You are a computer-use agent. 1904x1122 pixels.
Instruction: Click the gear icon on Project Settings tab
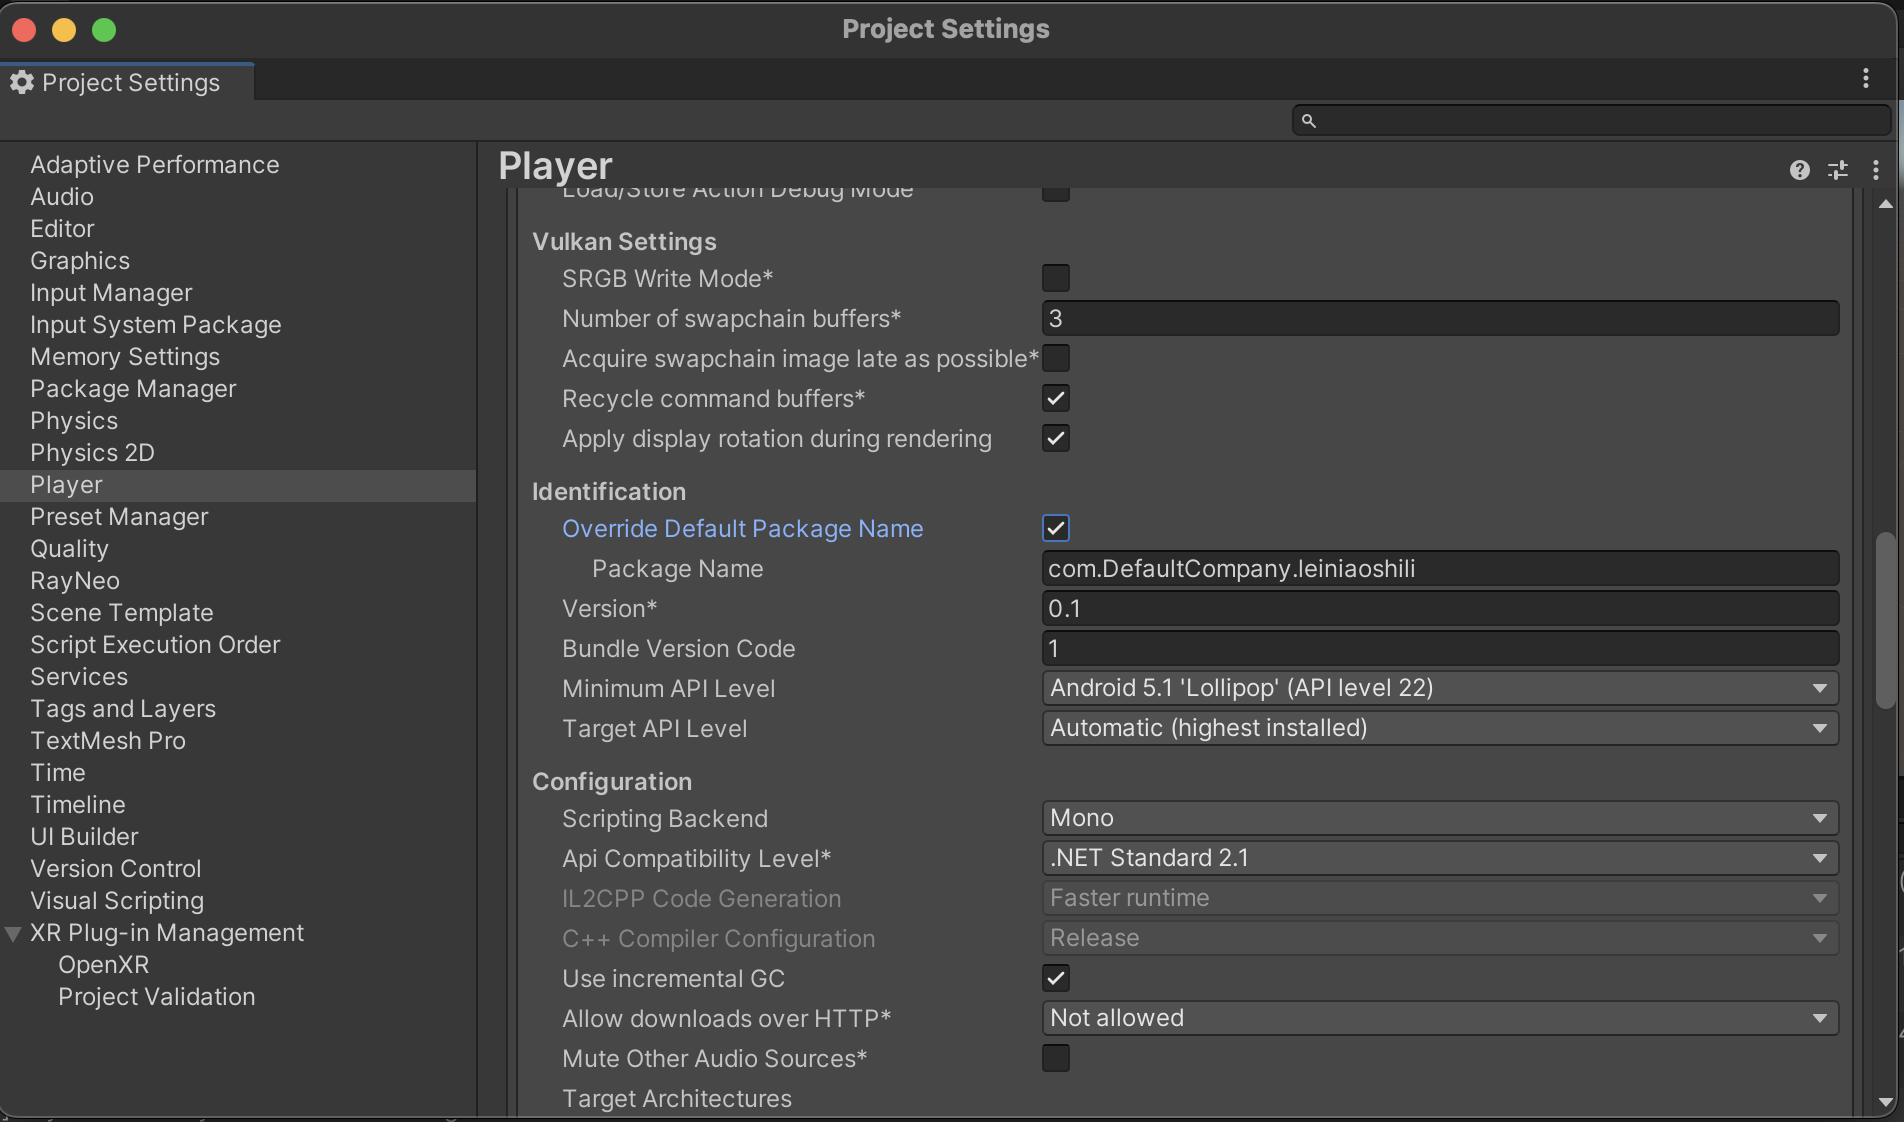point(22,82)
